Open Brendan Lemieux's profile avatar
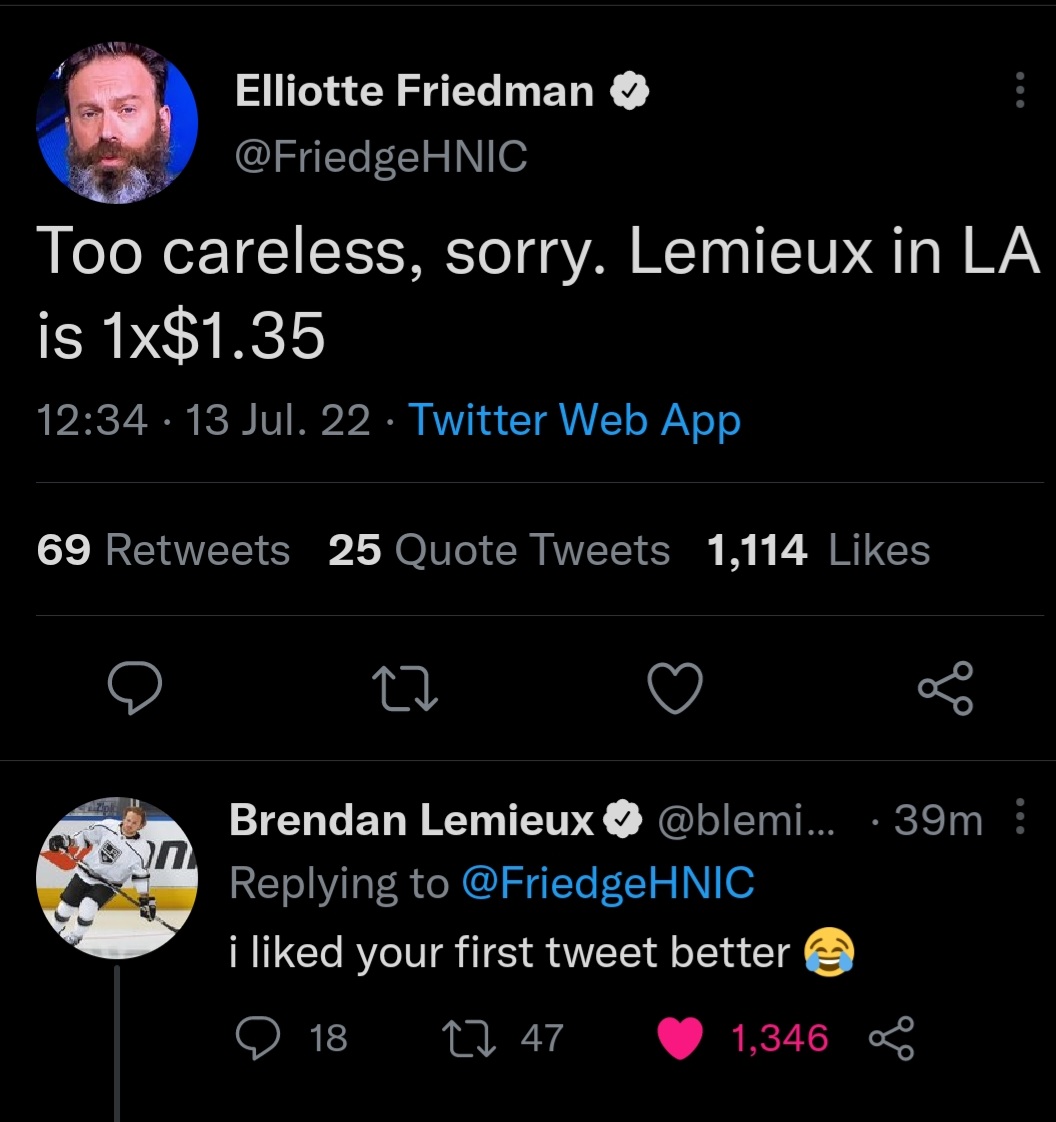The height and width of the screenshot is (1122, 1056). [117, 877]
